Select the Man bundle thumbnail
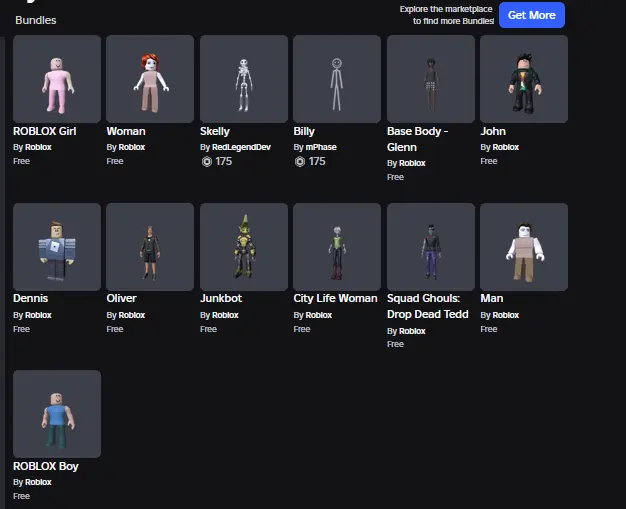626x509 pixels. pyautogui.click(x=524, y=247)
